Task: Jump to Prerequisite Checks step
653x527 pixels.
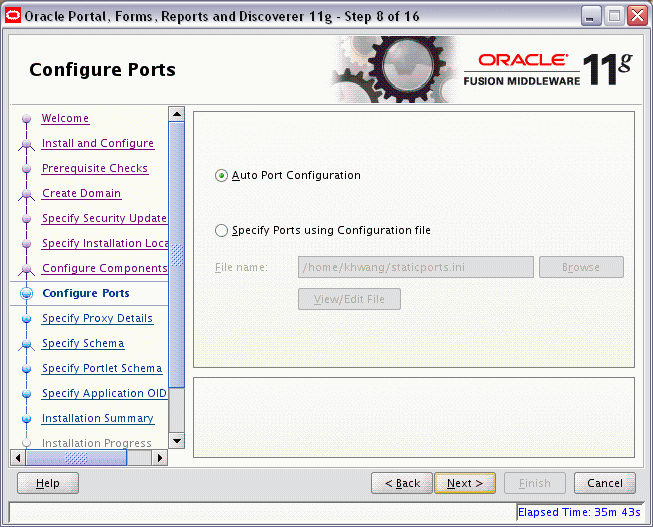Action: click(x=95, y=168)
